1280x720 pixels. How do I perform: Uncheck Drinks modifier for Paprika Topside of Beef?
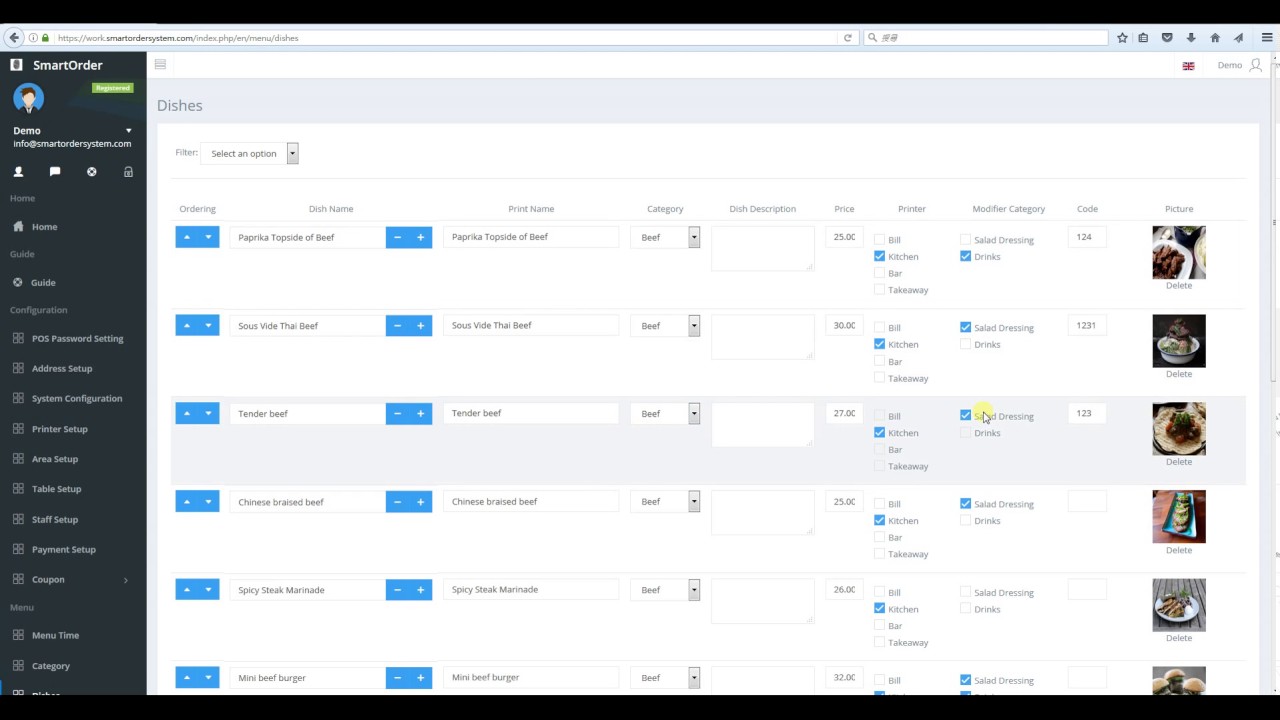coord(966,256)
